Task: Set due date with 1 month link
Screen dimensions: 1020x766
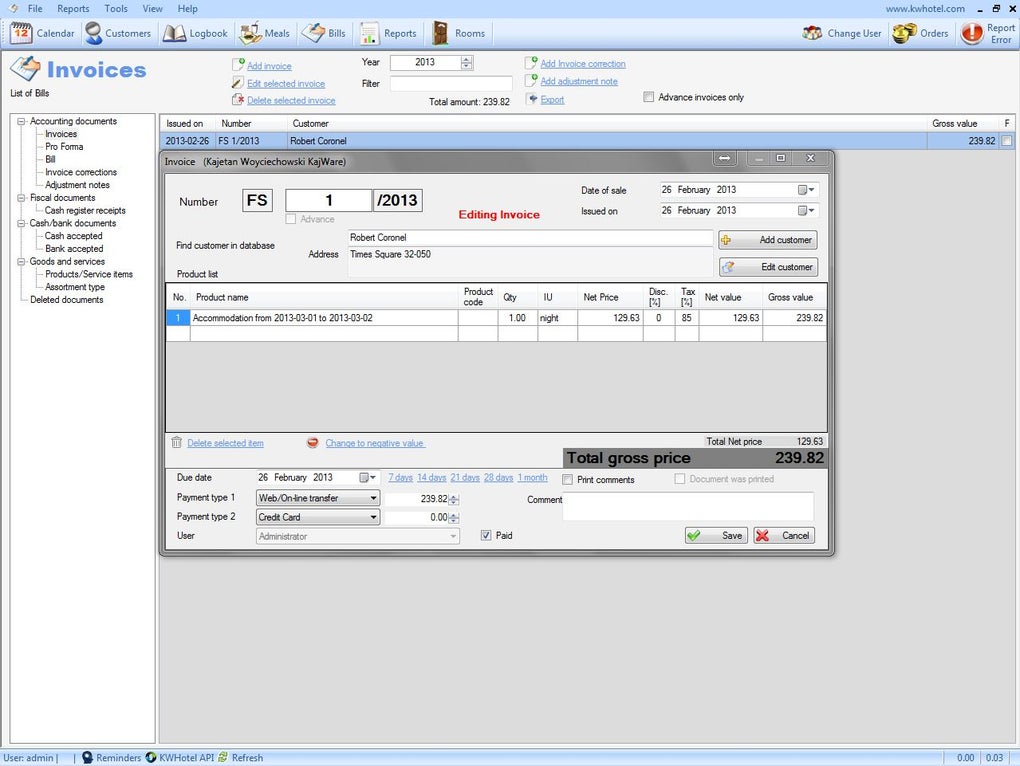Action: 532,477
